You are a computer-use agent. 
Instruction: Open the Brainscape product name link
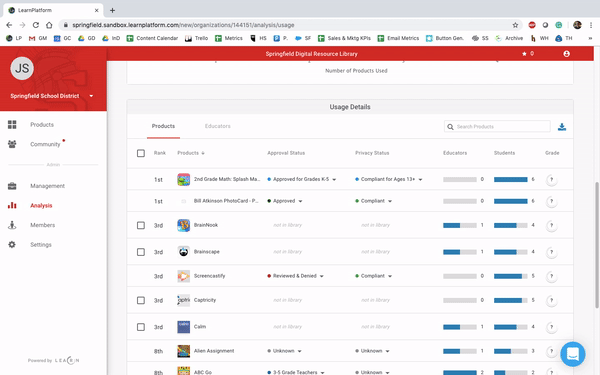(207, 252)
